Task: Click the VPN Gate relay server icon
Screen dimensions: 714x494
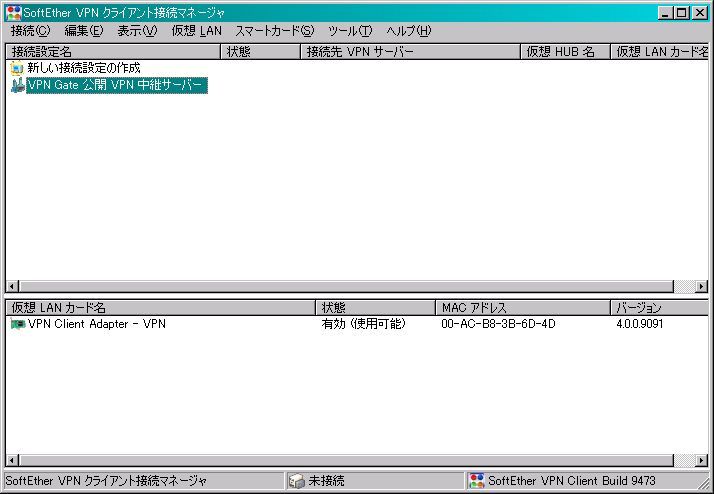Action: (x=18, y=85)
